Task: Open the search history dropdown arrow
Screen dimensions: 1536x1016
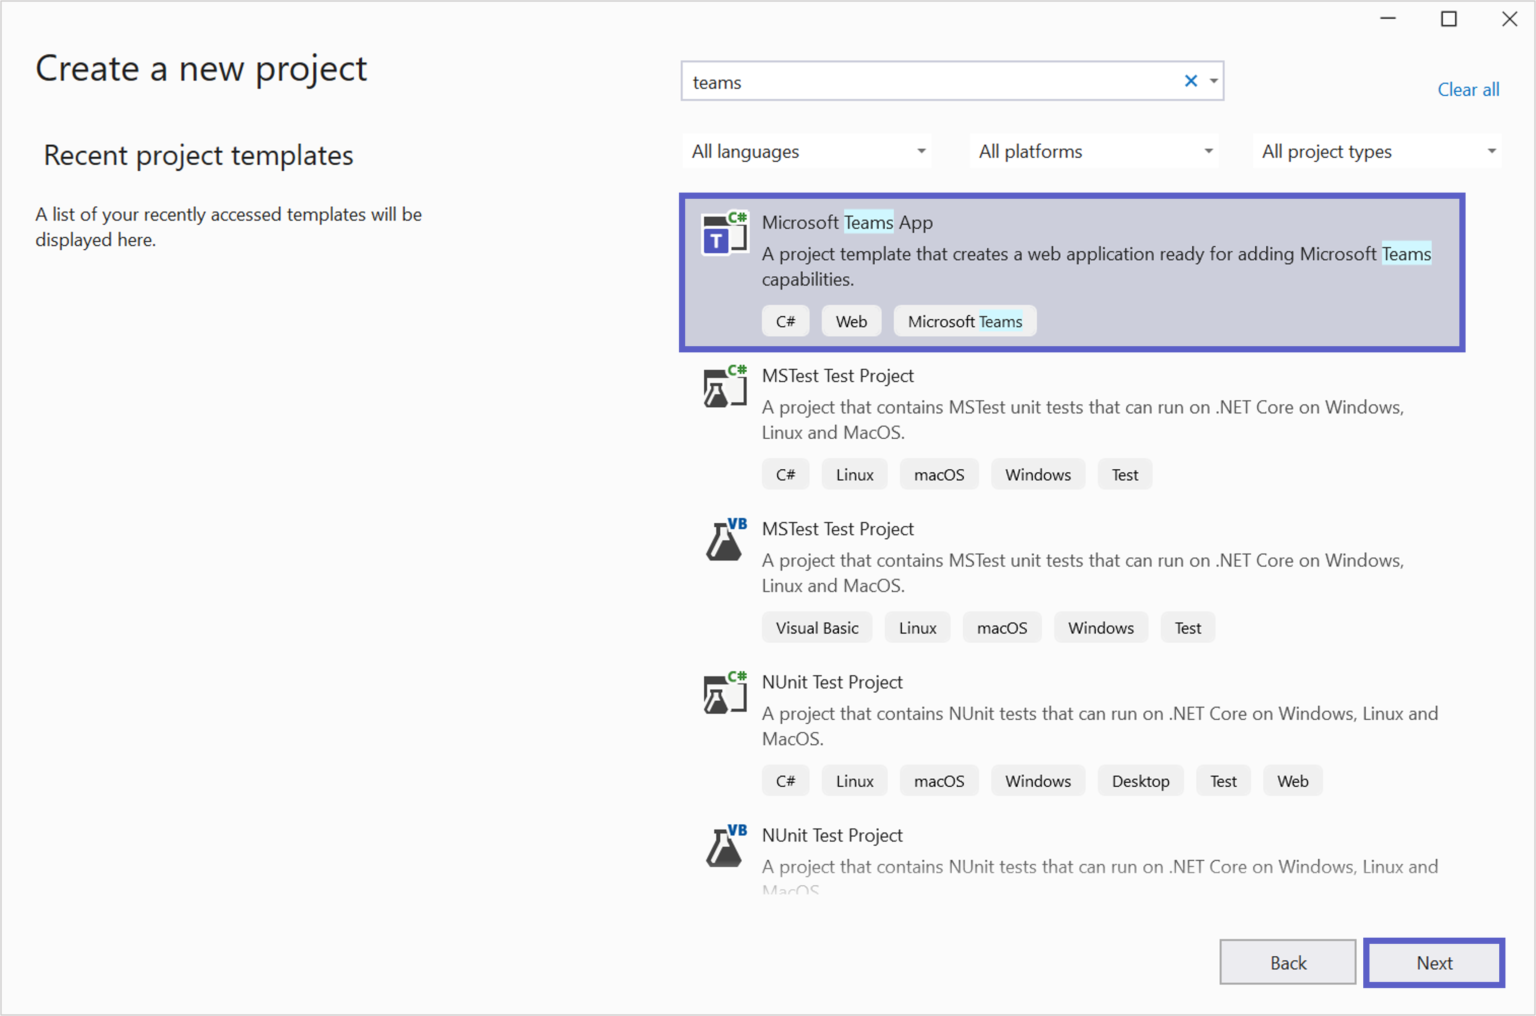Action: (x=1213, y=80)
